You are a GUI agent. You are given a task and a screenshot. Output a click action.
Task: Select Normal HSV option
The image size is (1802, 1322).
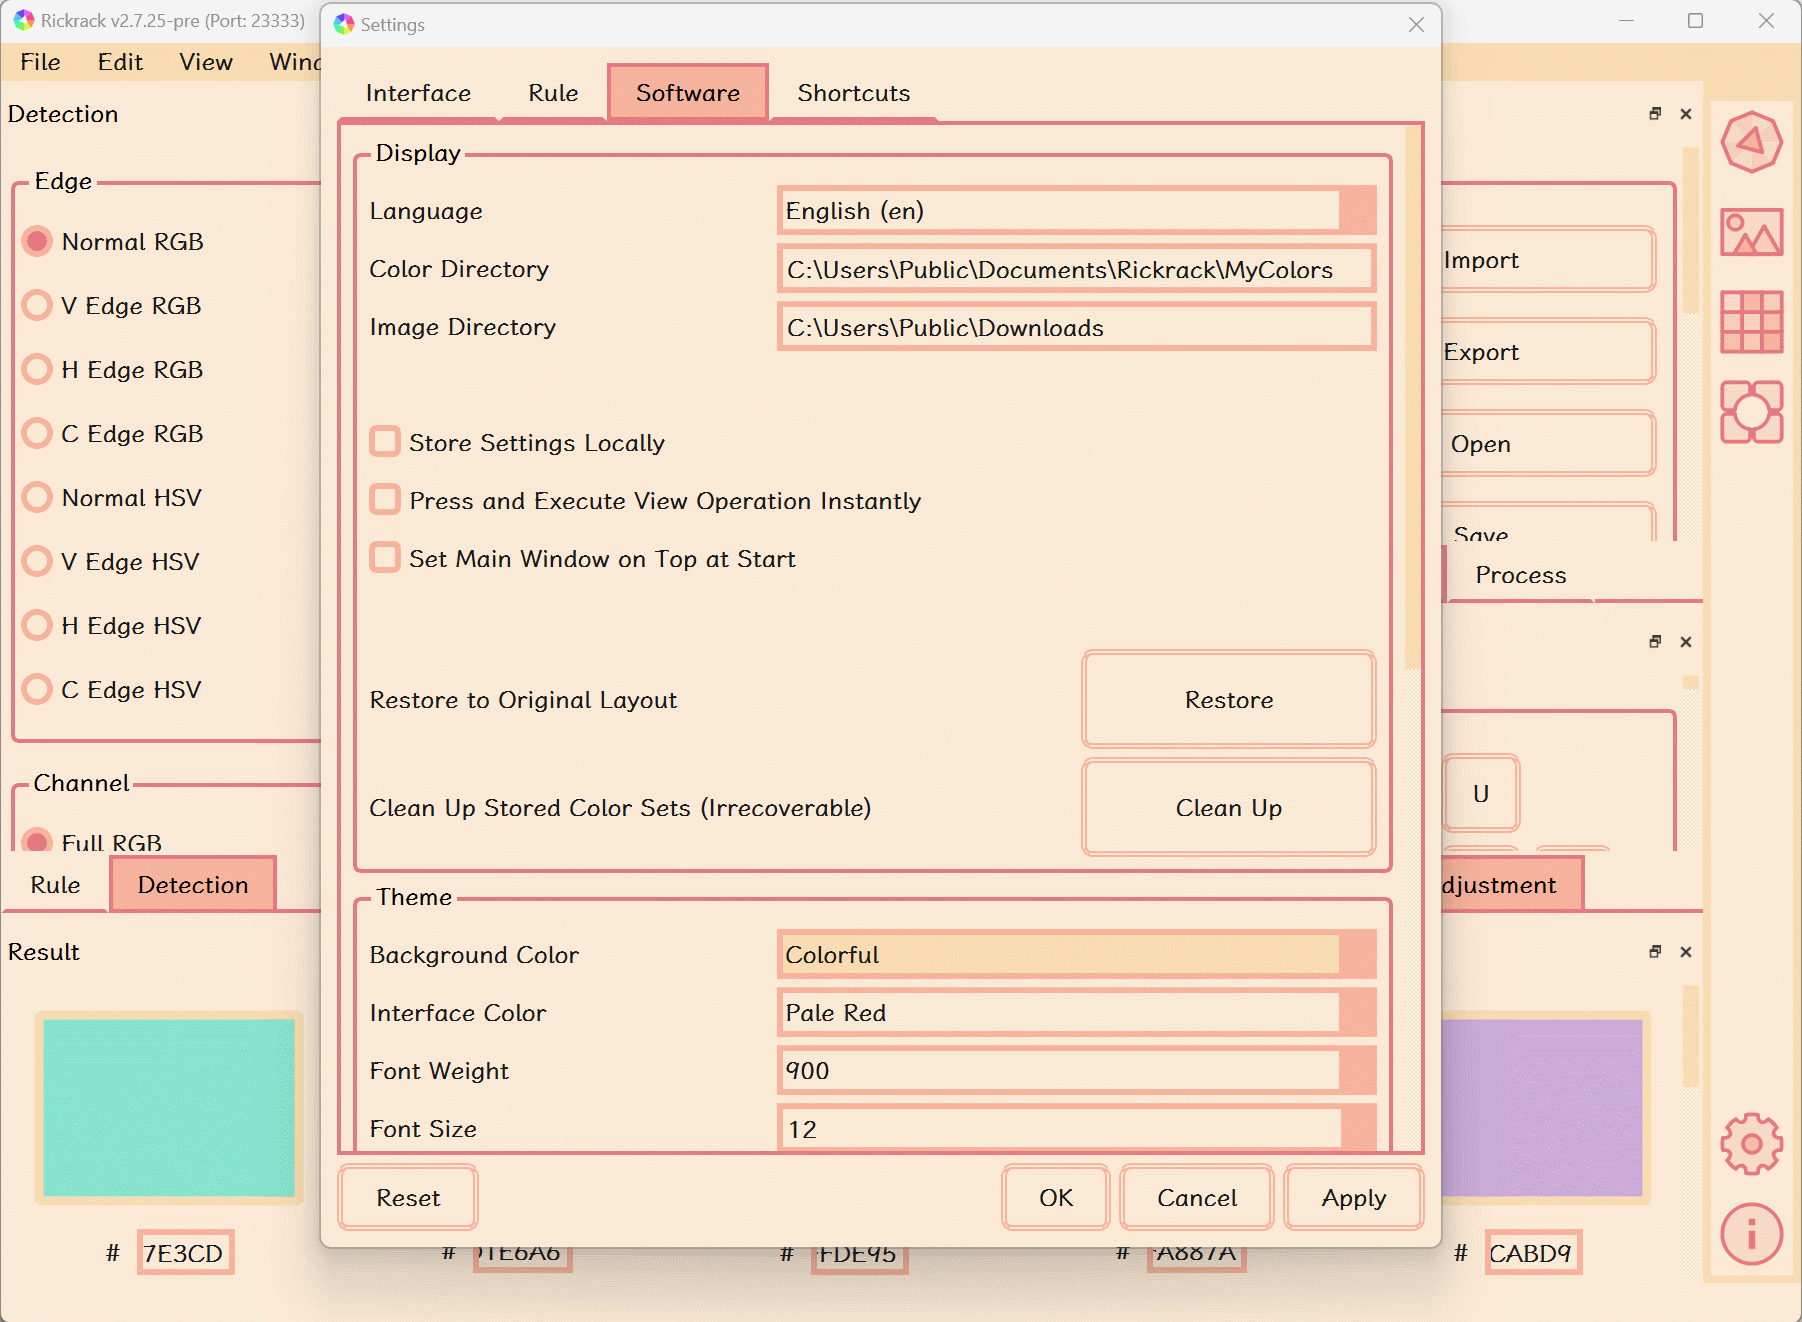tap(112, 498)
